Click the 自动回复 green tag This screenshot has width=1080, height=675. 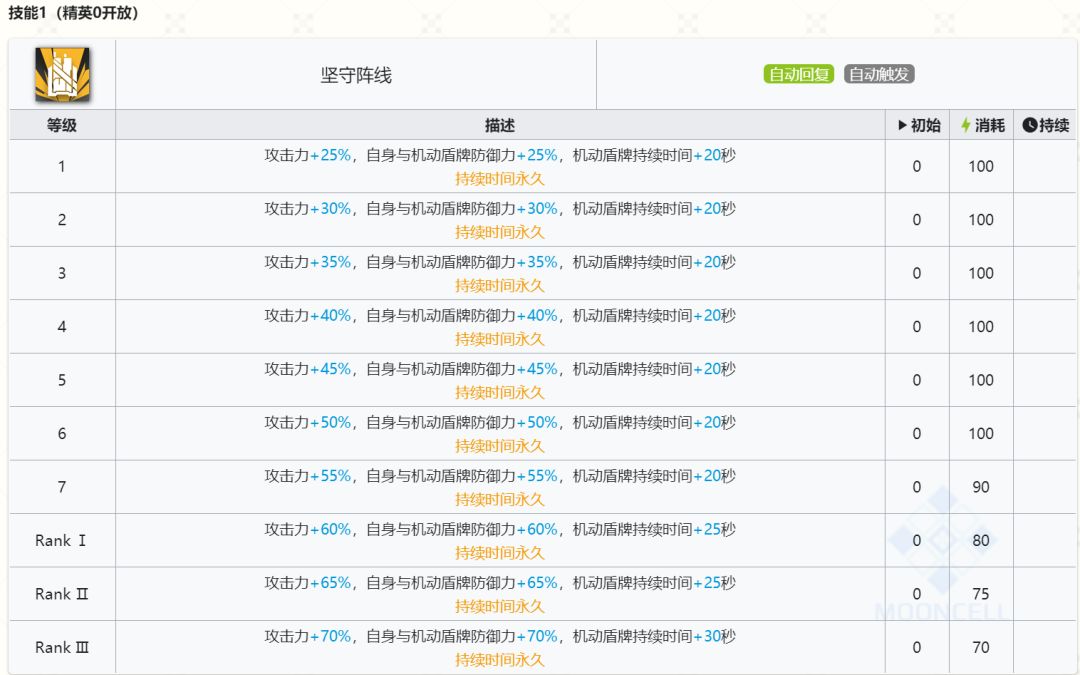point(798,75)
